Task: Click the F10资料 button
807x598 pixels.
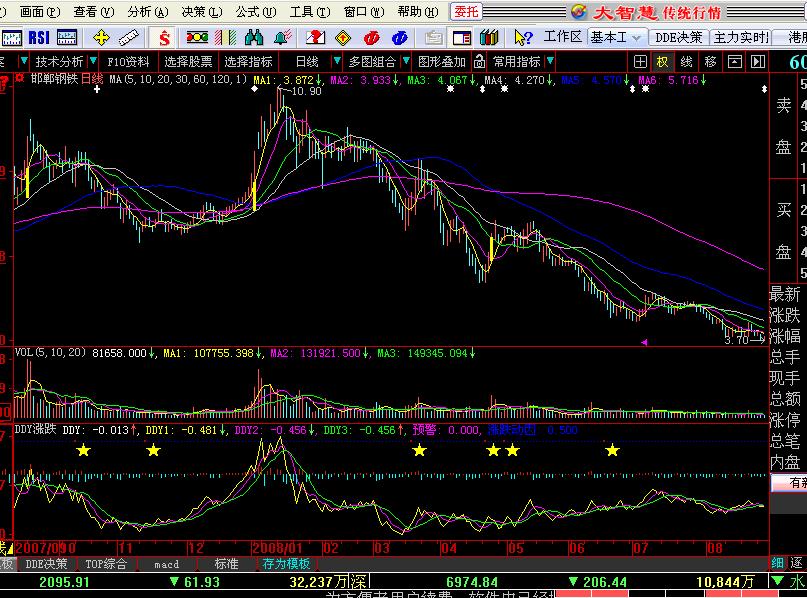Action: click(128, 62)
